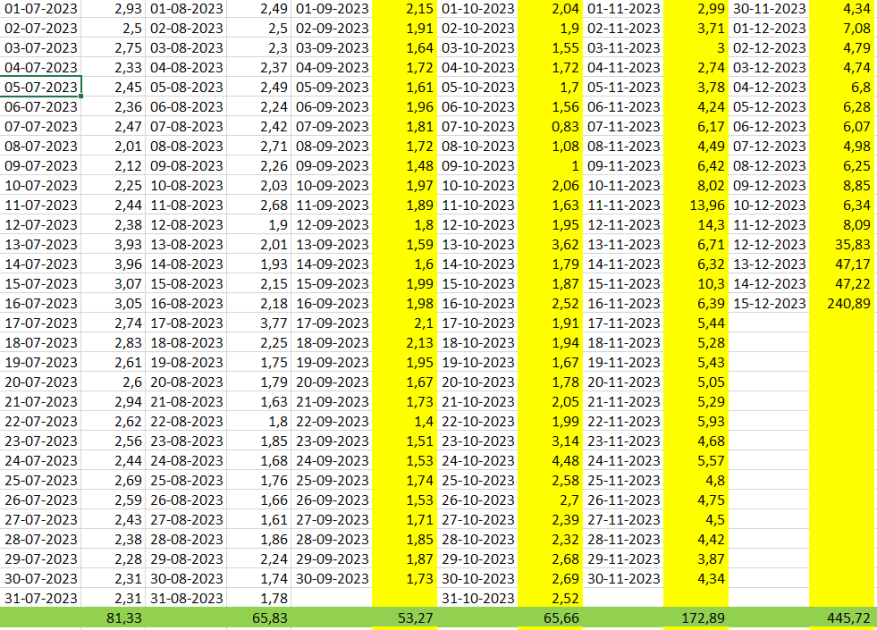Select the selected date cell 05-07-2023
Screen dimensions: 877x630
tap(41, 87)
